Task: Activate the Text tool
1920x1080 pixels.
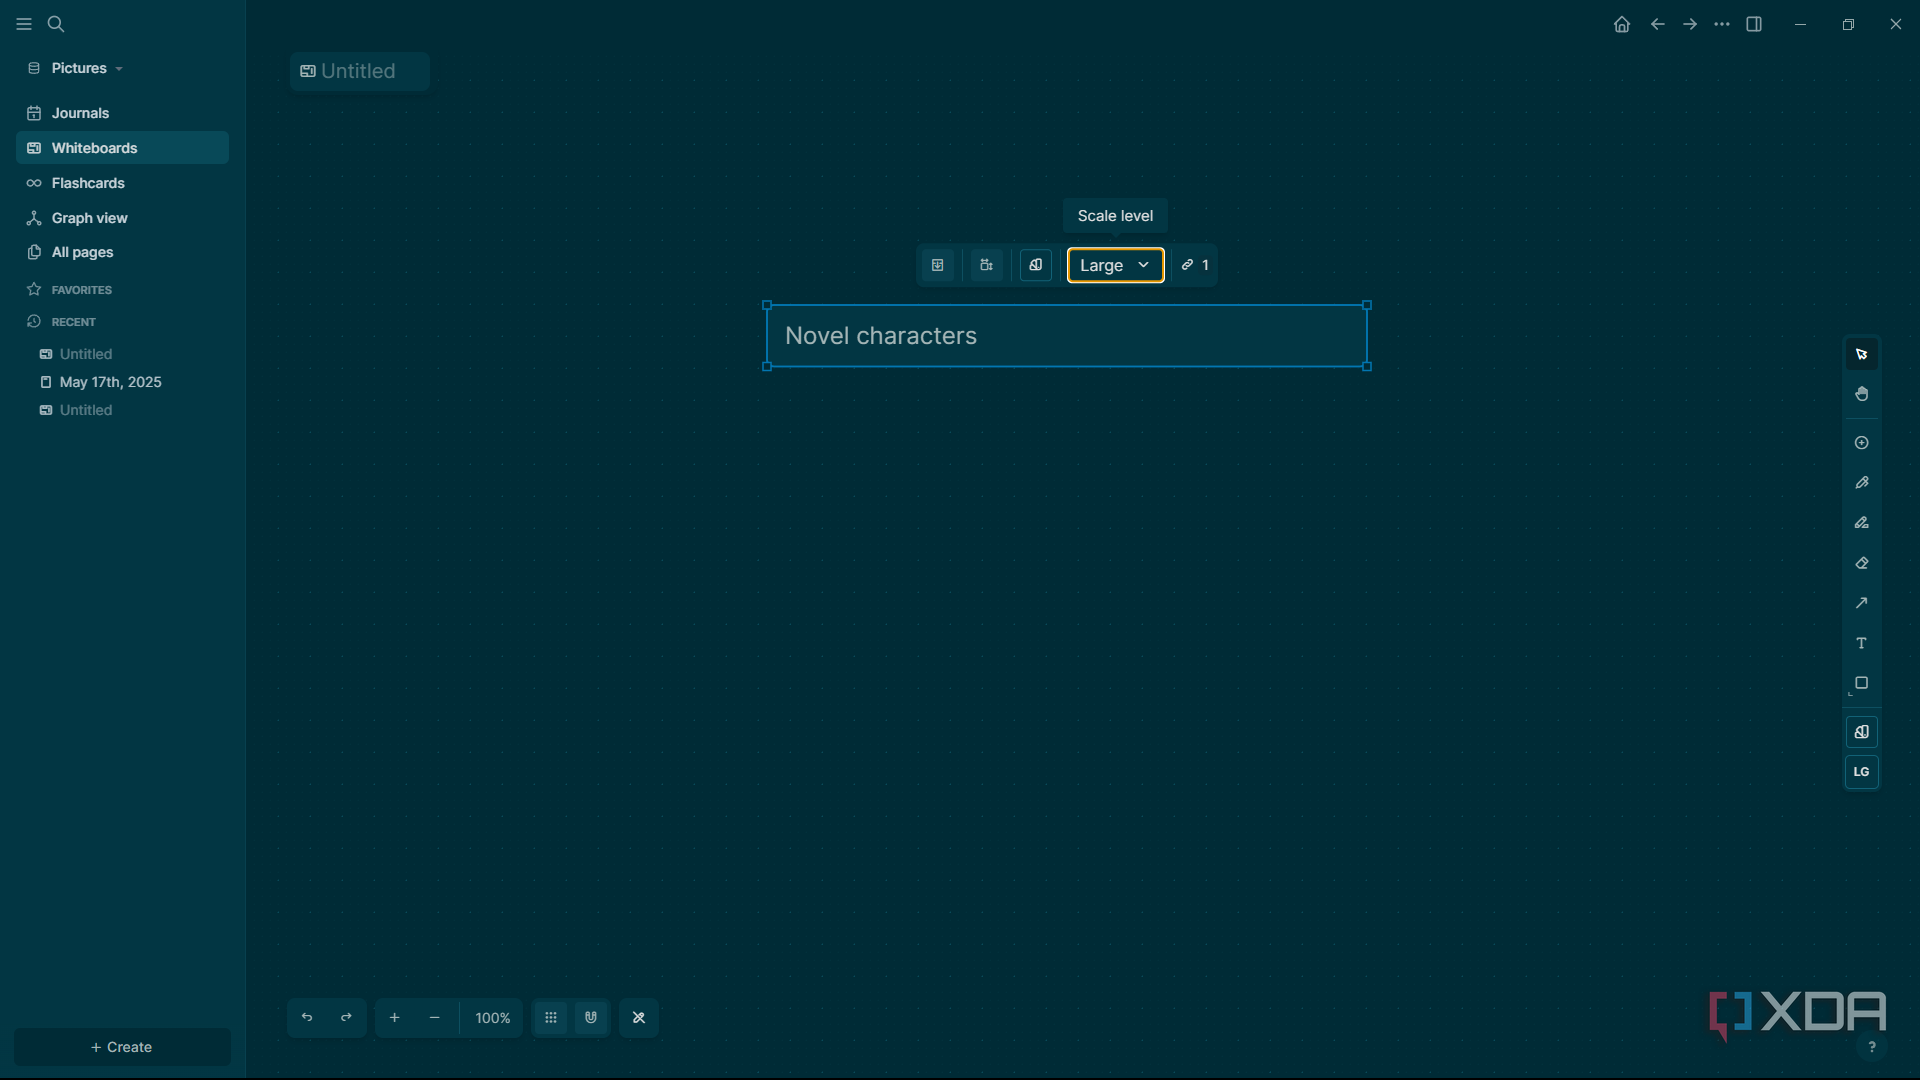Action: (1861, 643)
